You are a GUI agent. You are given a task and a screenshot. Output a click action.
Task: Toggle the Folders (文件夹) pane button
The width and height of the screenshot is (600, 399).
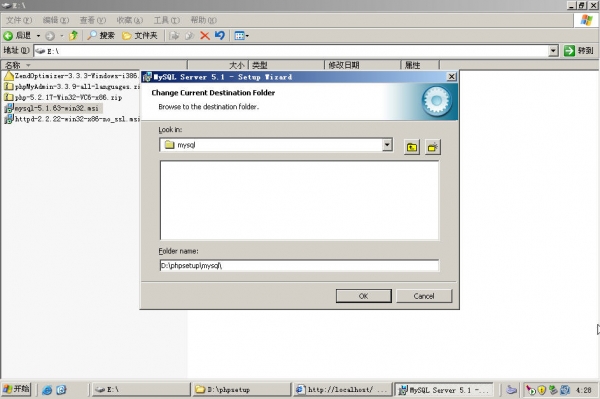140,36
